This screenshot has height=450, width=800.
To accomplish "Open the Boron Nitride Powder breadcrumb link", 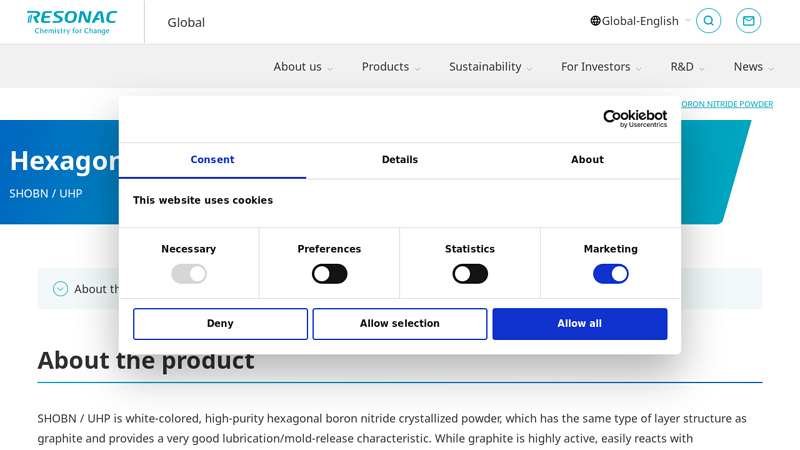I will click(727, 104).
